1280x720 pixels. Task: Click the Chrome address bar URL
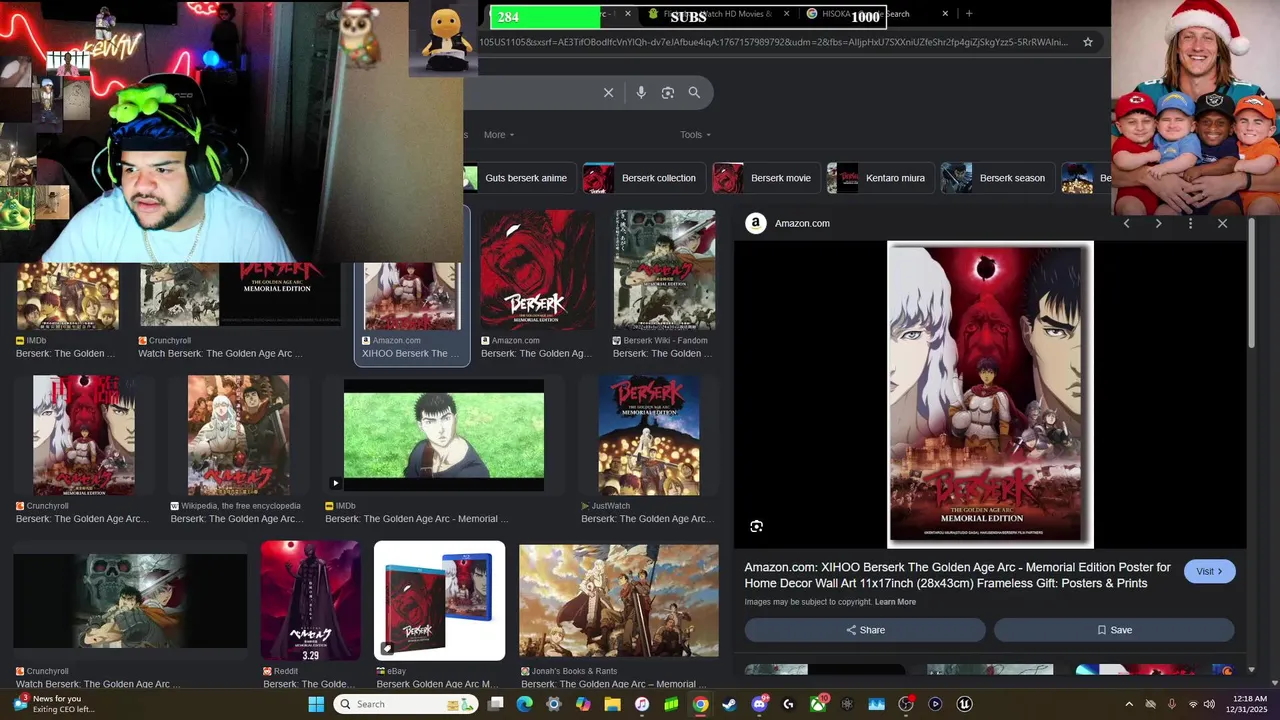tap(775, 42)
